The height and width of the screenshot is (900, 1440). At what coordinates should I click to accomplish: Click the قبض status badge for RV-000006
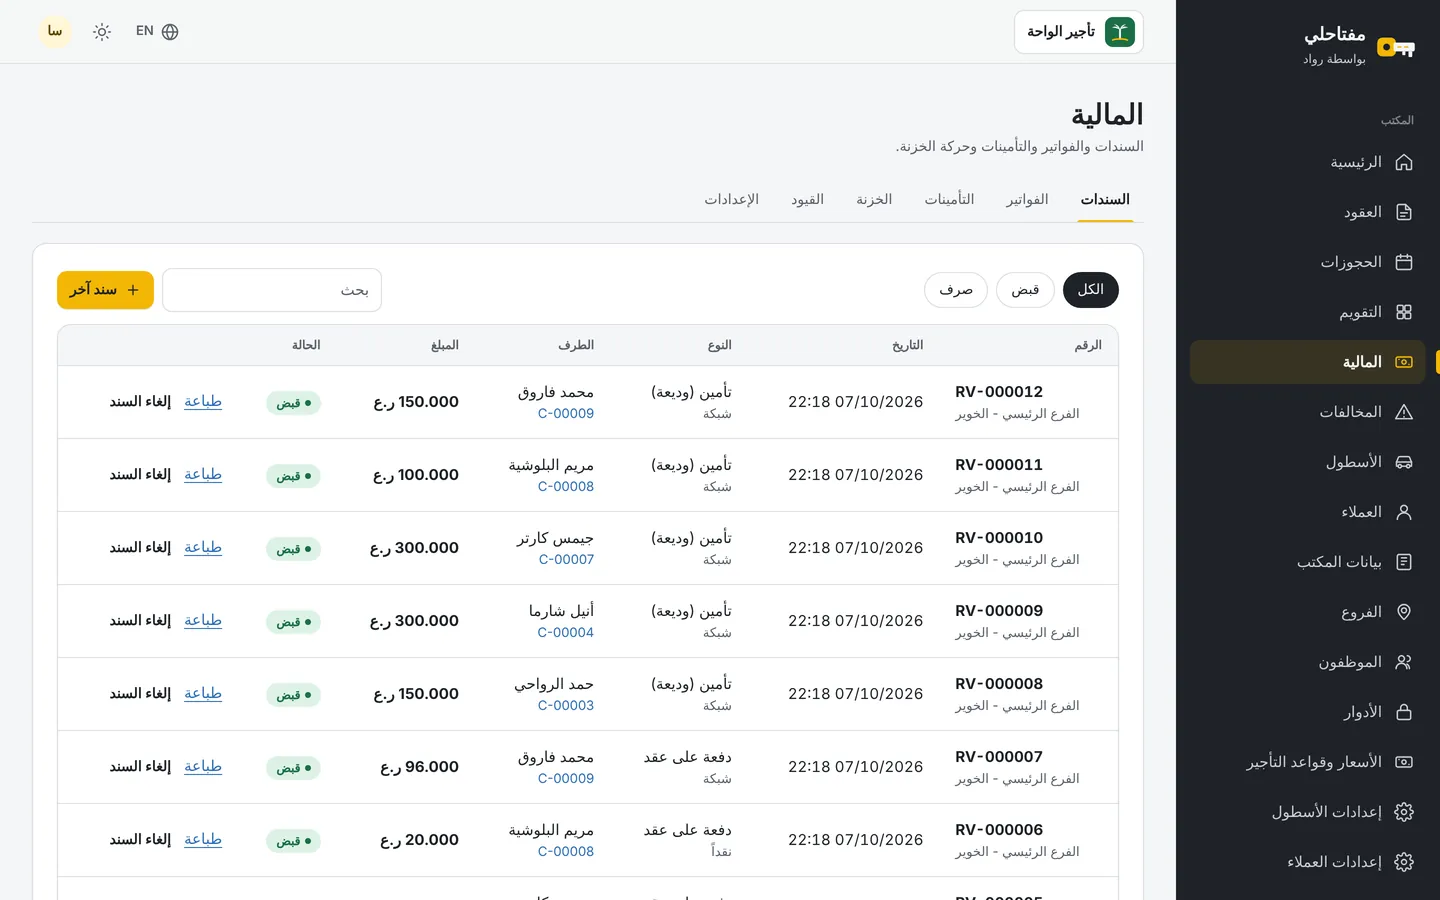click(x=293, y=841)
